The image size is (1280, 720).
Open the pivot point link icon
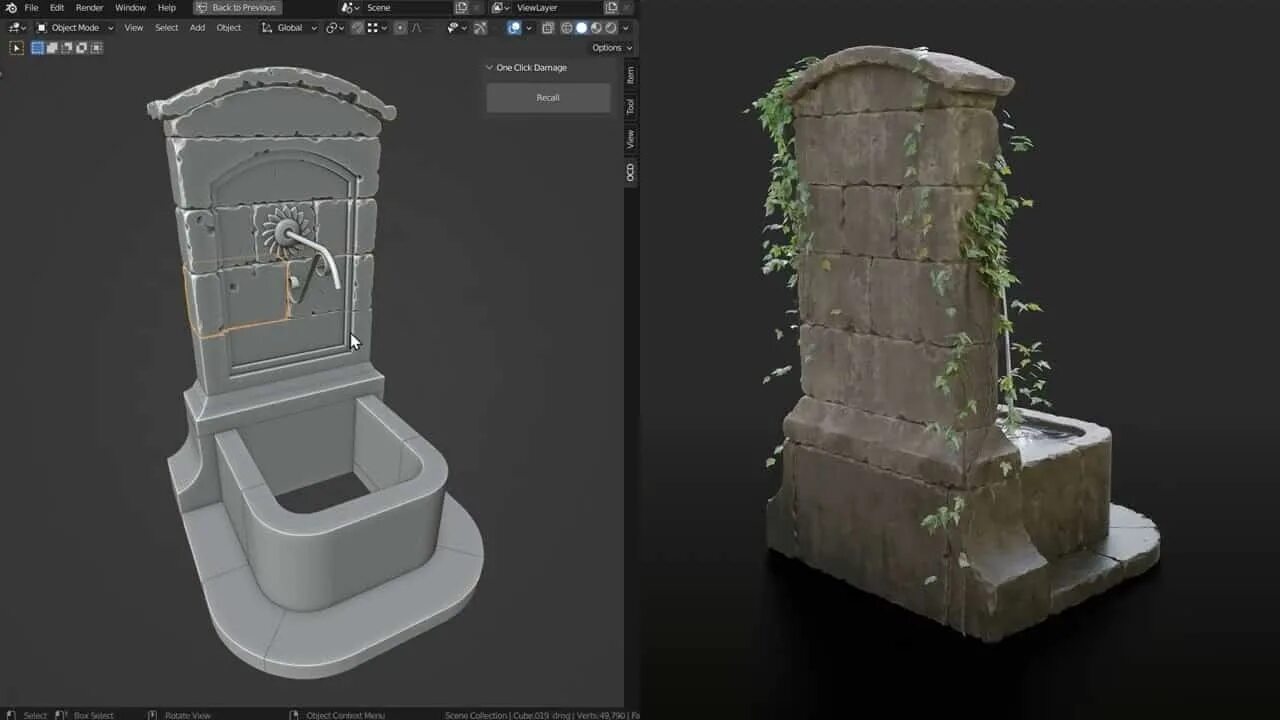[334, 27]
